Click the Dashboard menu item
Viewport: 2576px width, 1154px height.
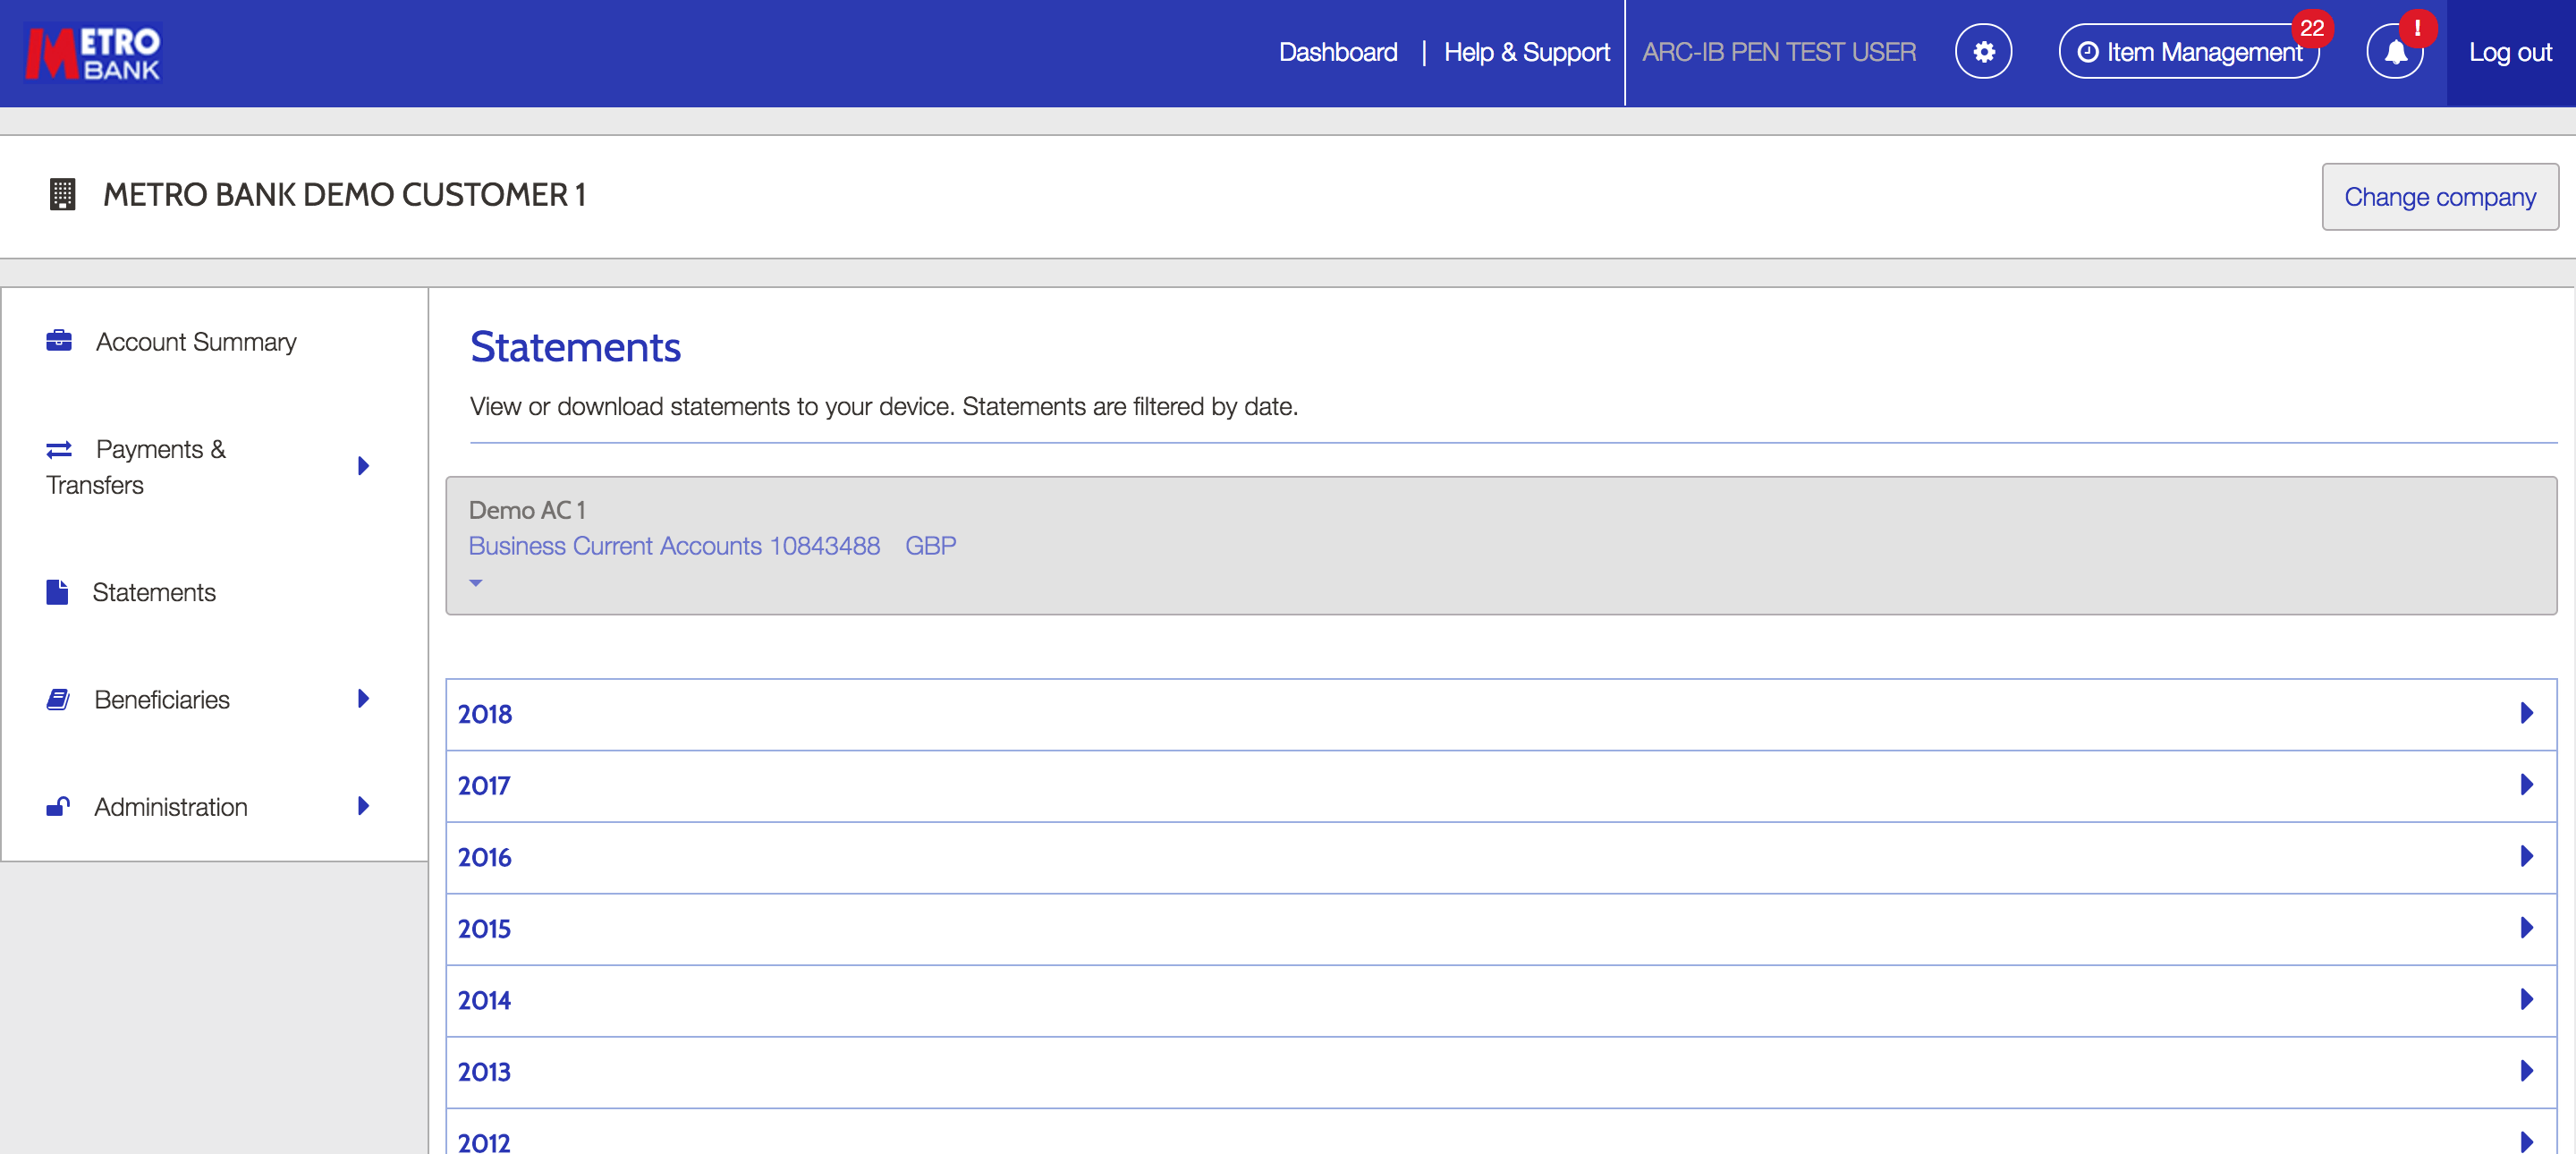(x=1339, y=51)
